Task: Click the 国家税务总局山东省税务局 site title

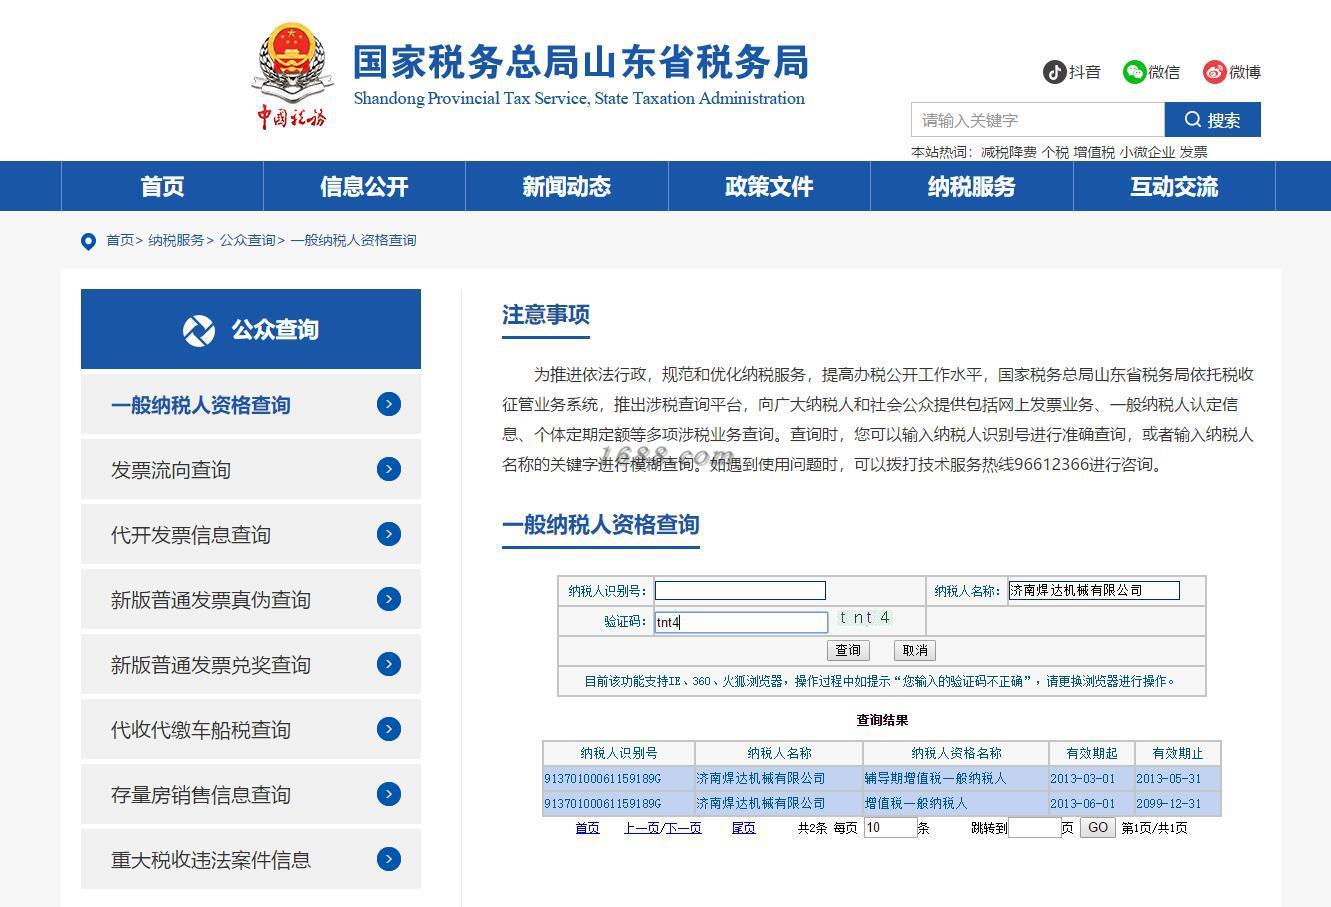Action: pyautogui.click(x=581, y=62)
